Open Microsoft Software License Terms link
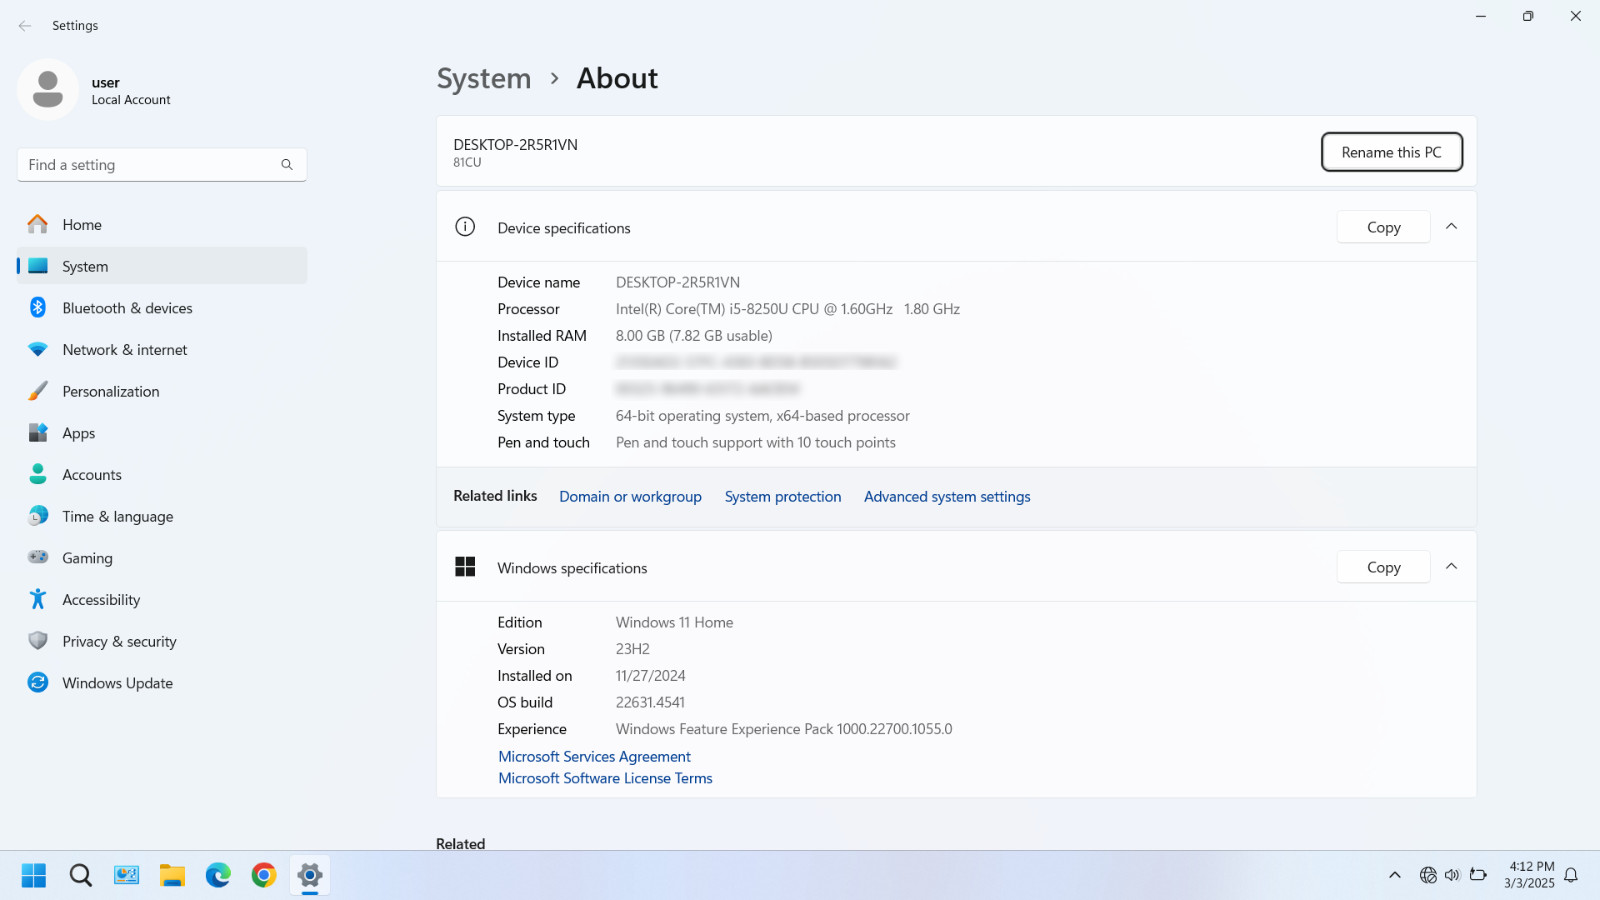 [606, 778]
